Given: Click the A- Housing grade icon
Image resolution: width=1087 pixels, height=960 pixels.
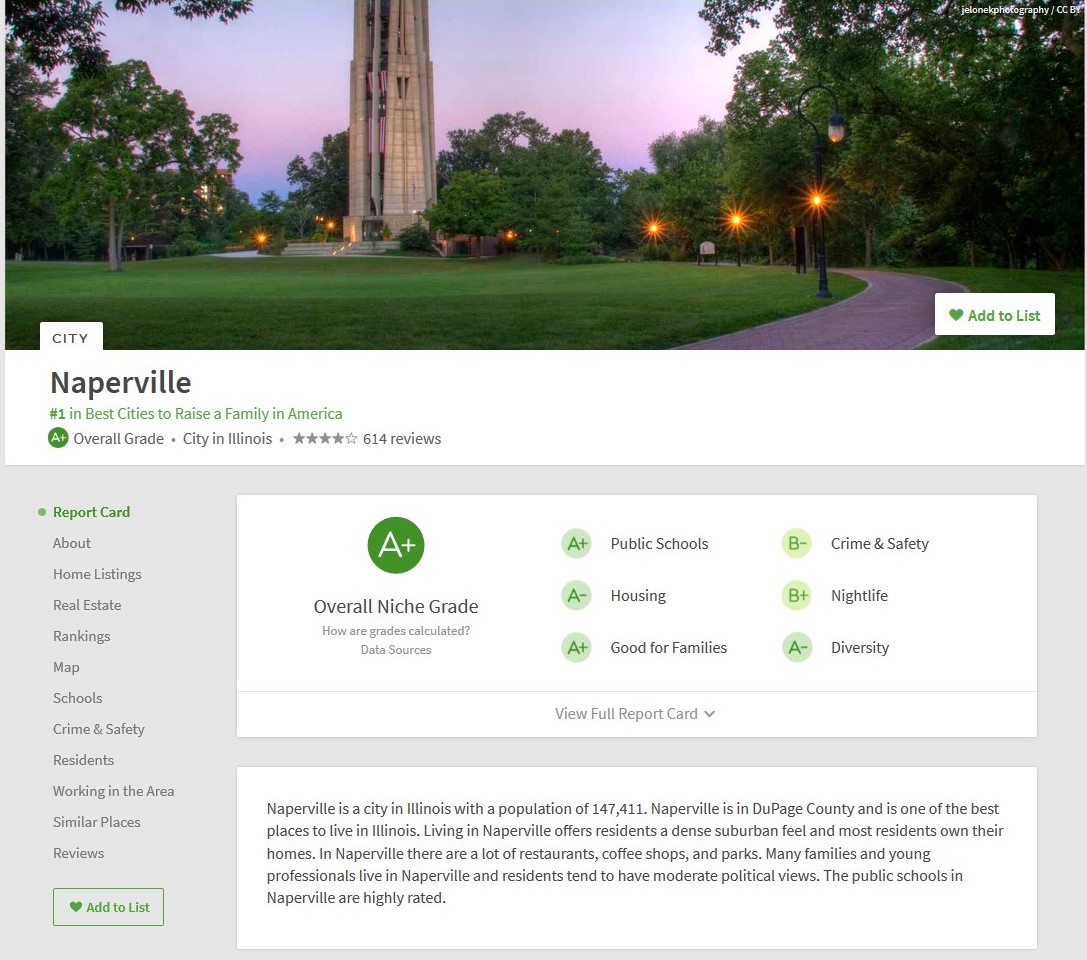Looking at the screenshot, I should pyautogui.click(x=577, y=596).
